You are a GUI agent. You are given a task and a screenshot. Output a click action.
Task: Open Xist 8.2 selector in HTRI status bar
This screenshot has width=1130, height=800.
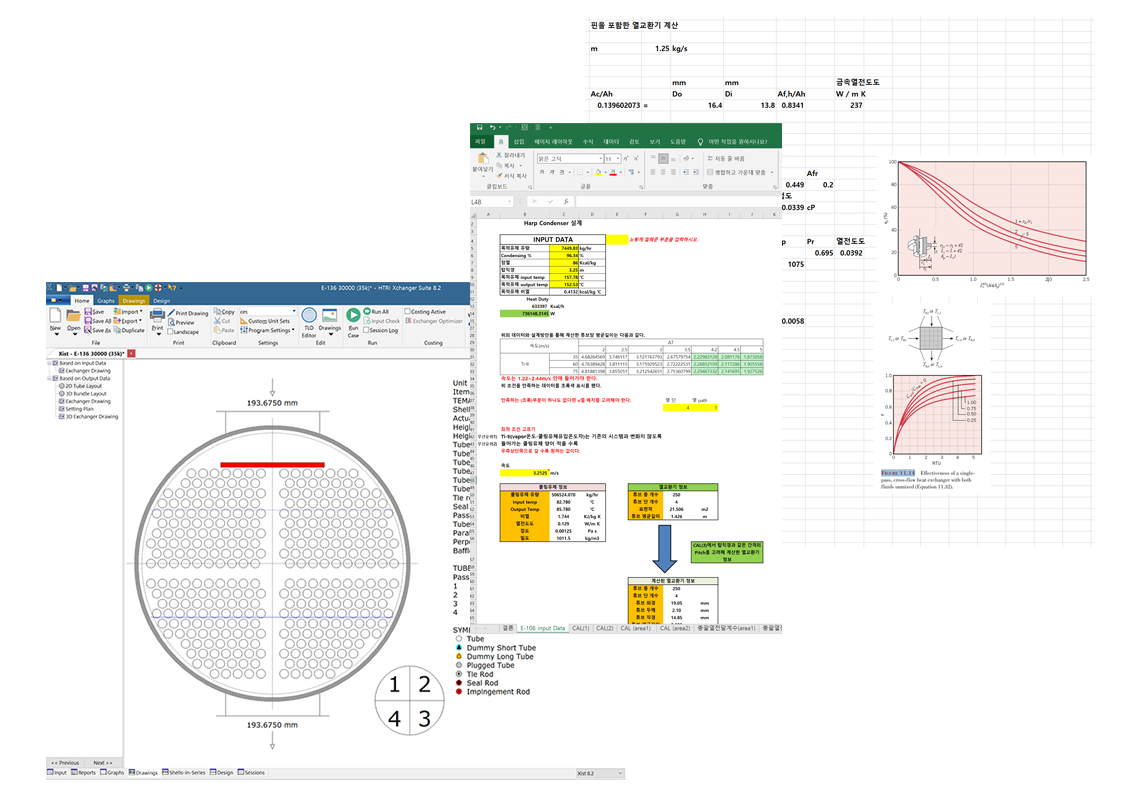point(600,773)
